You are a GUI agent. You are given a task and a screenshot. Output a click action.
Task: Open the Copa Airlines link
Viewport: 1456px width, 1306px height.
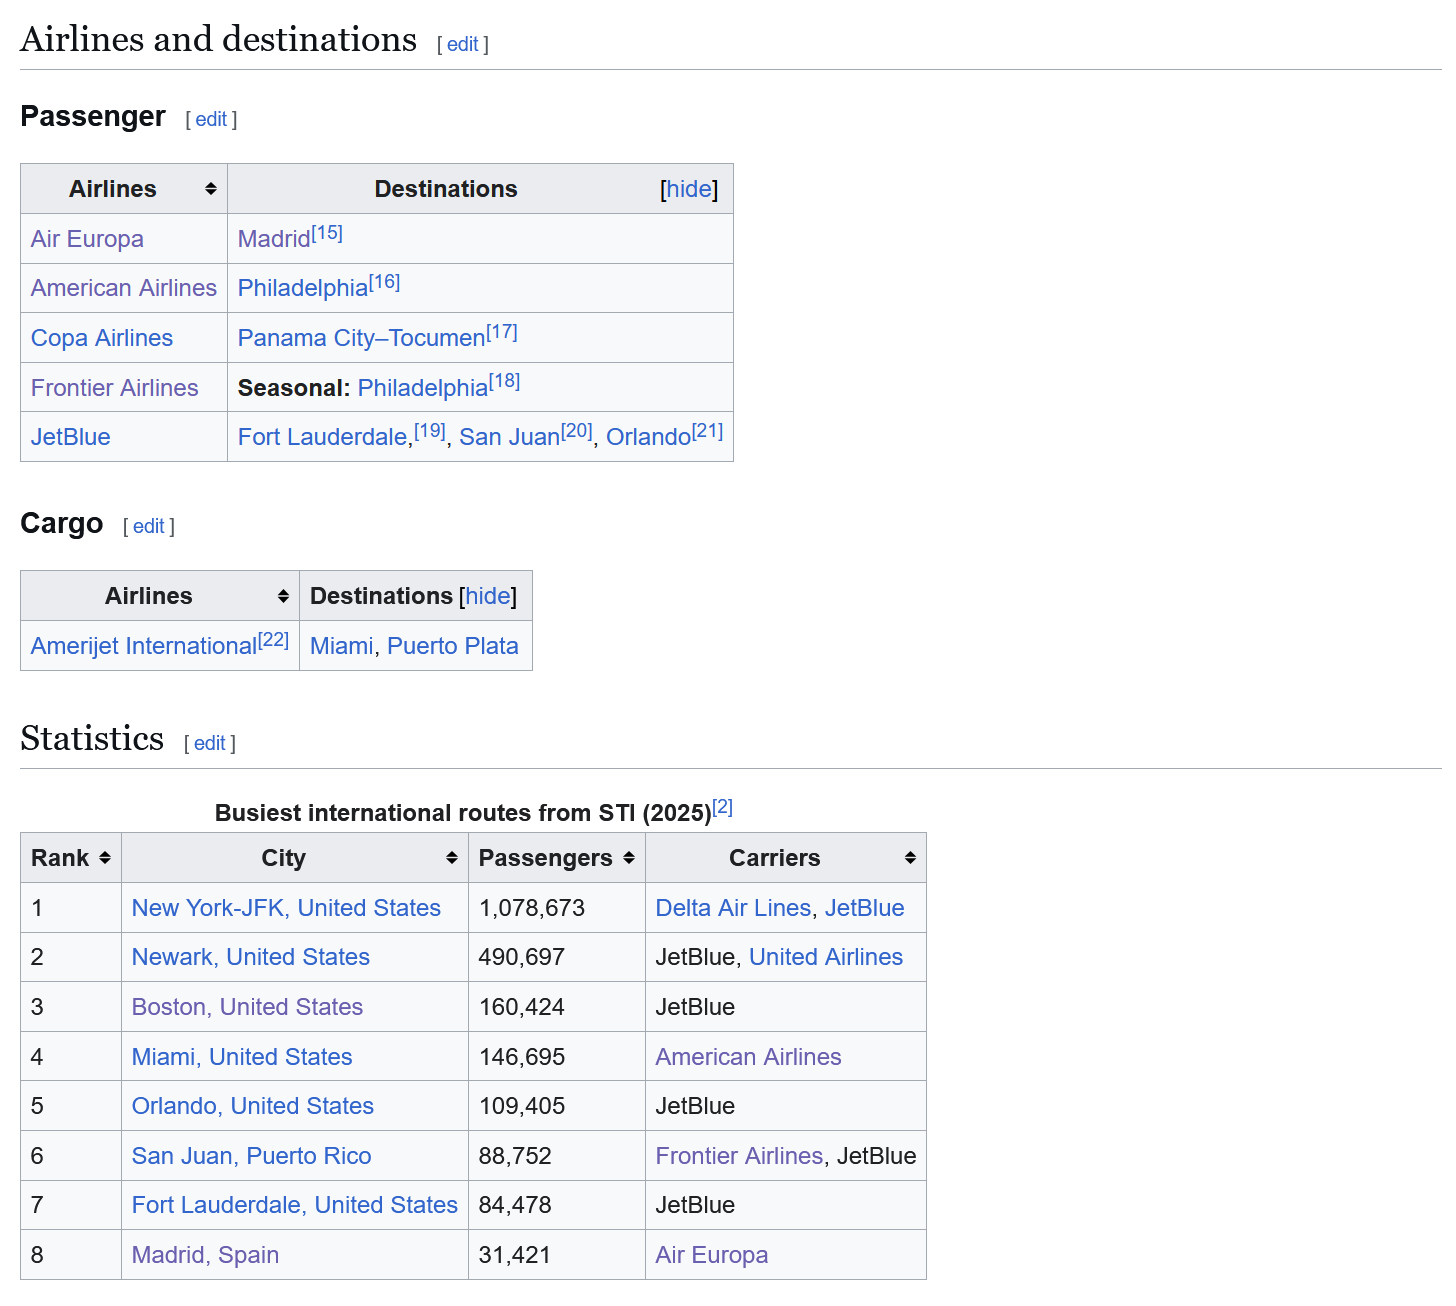[102, 338]
